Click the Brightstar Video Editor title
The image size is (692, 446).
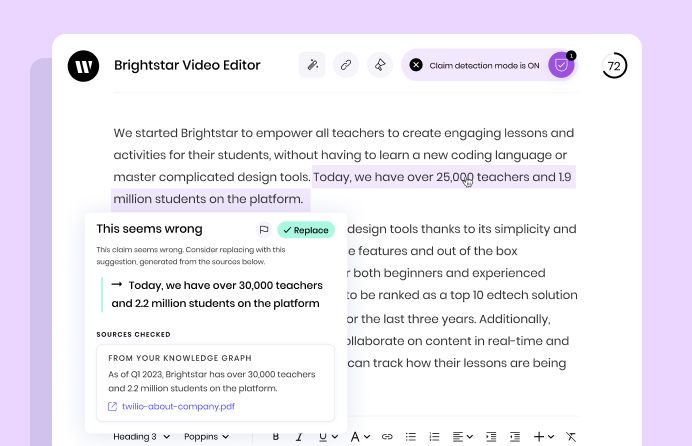click(x=187, y=65)
